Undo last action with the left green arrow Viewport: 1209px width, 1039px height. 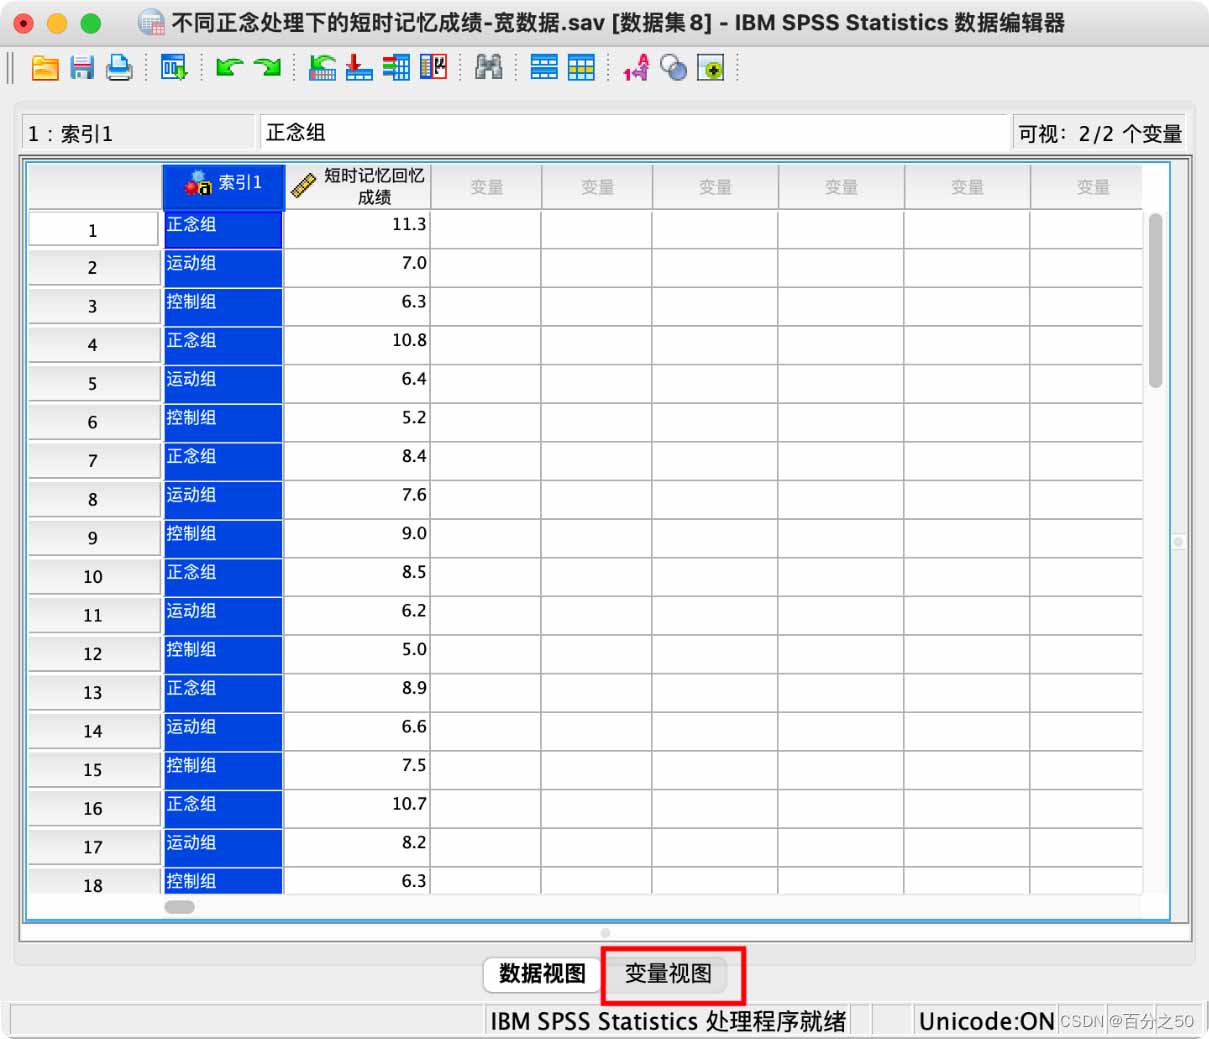[x=229, y=68]
